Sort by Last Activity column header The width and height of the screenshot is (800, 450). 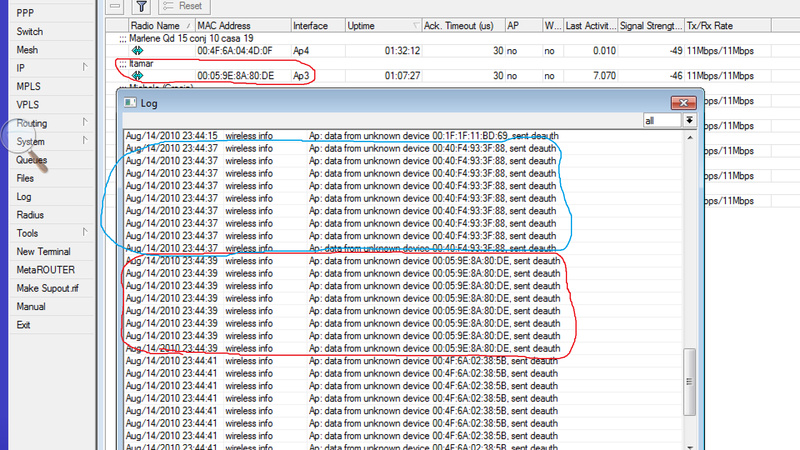click(x=590, y=26)
